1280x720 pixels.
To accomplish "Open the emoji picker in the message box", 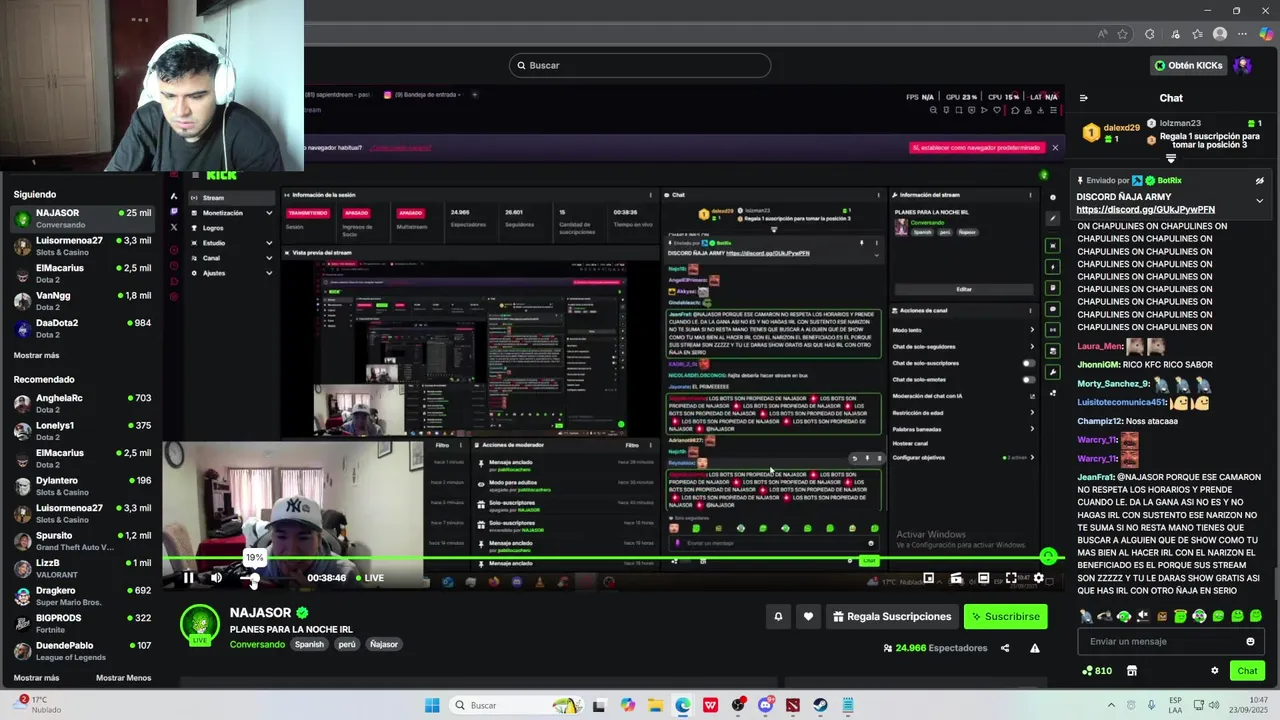I will point(1250,642).
